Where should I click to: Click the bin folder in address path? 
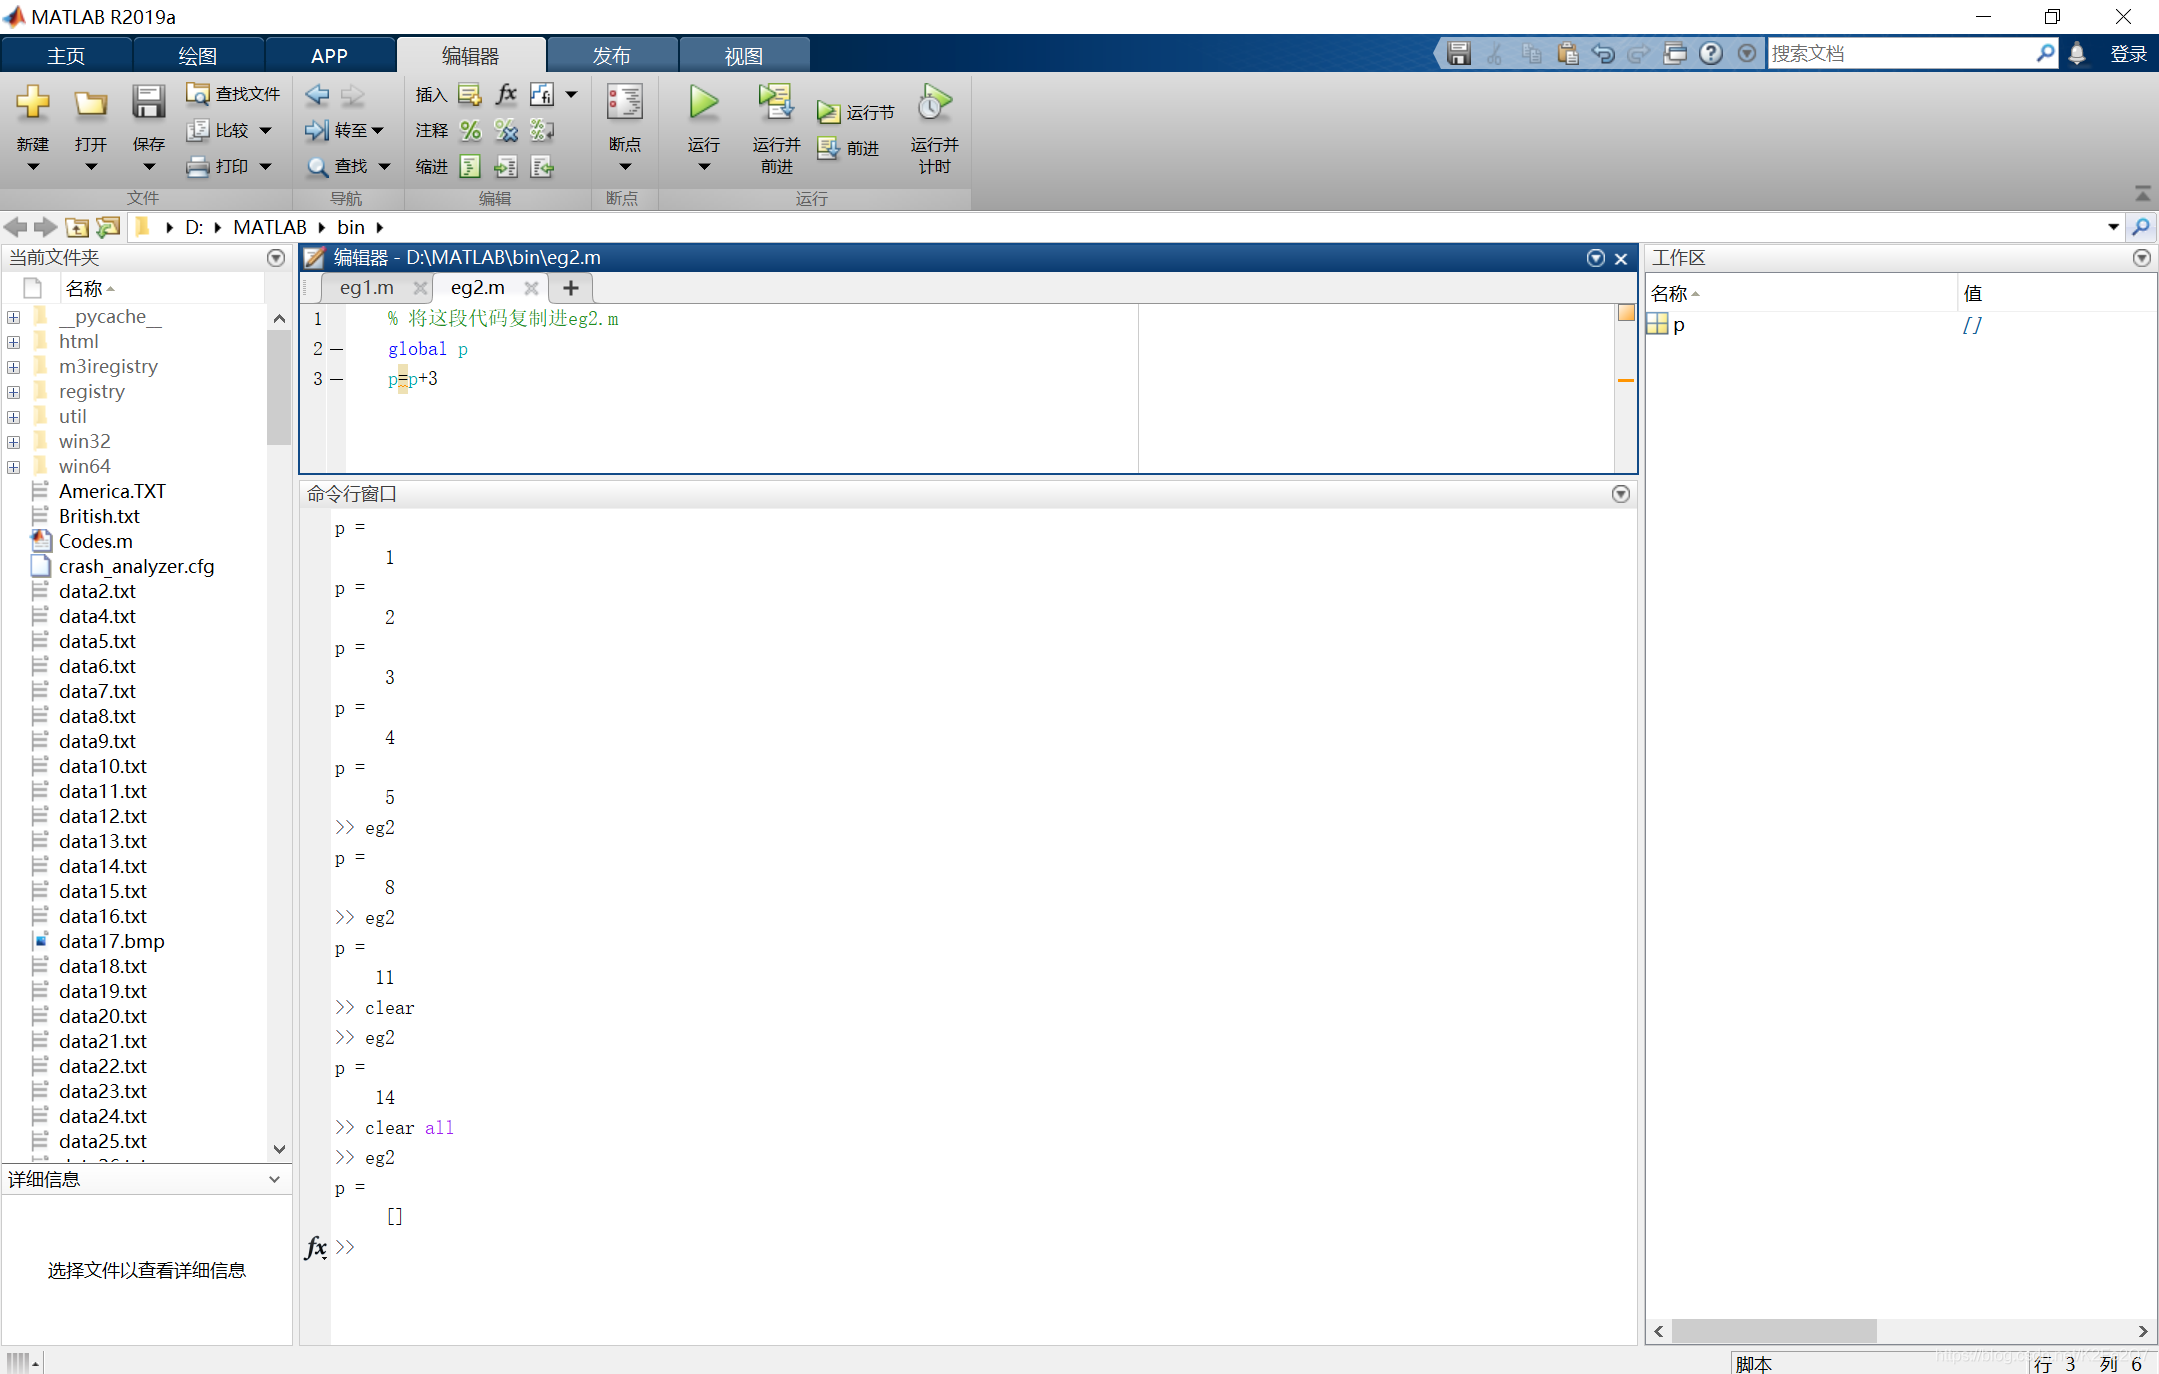351,227
